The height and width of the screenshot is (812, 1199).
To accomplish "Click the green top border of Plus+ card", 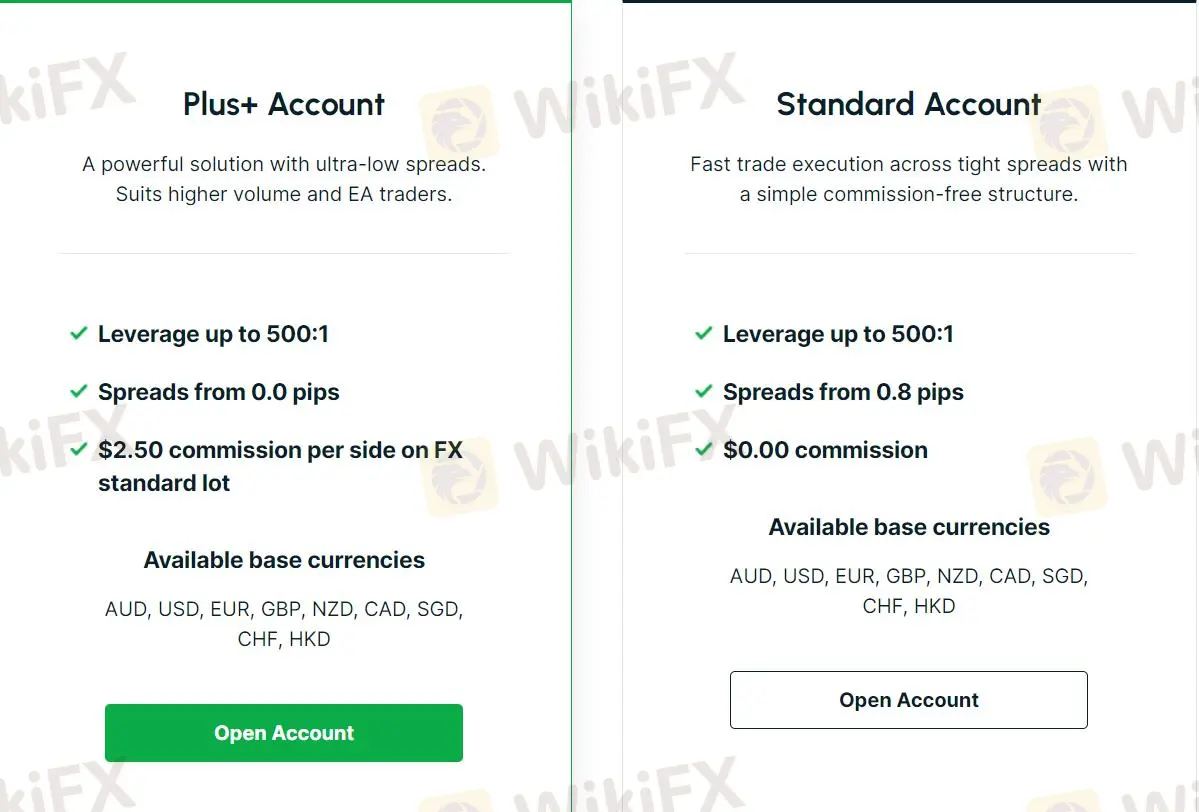I will (284, 2).
